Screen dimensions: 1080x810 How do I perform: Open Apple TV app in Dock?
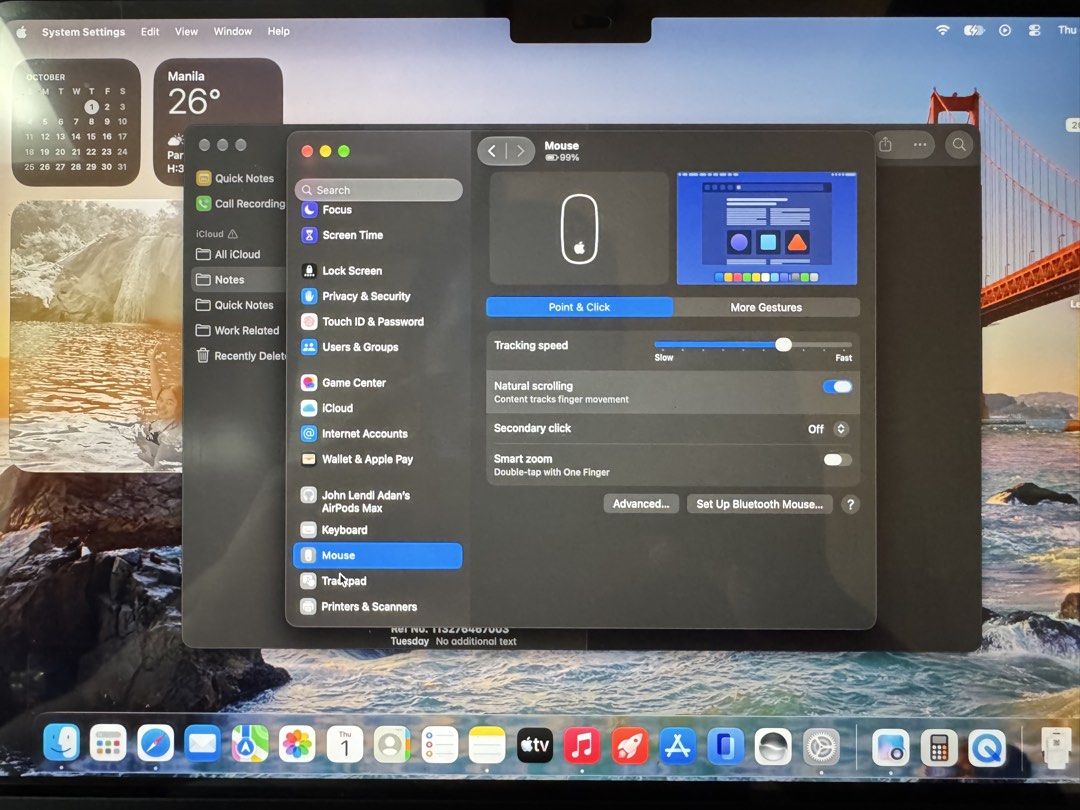[534, 745]
